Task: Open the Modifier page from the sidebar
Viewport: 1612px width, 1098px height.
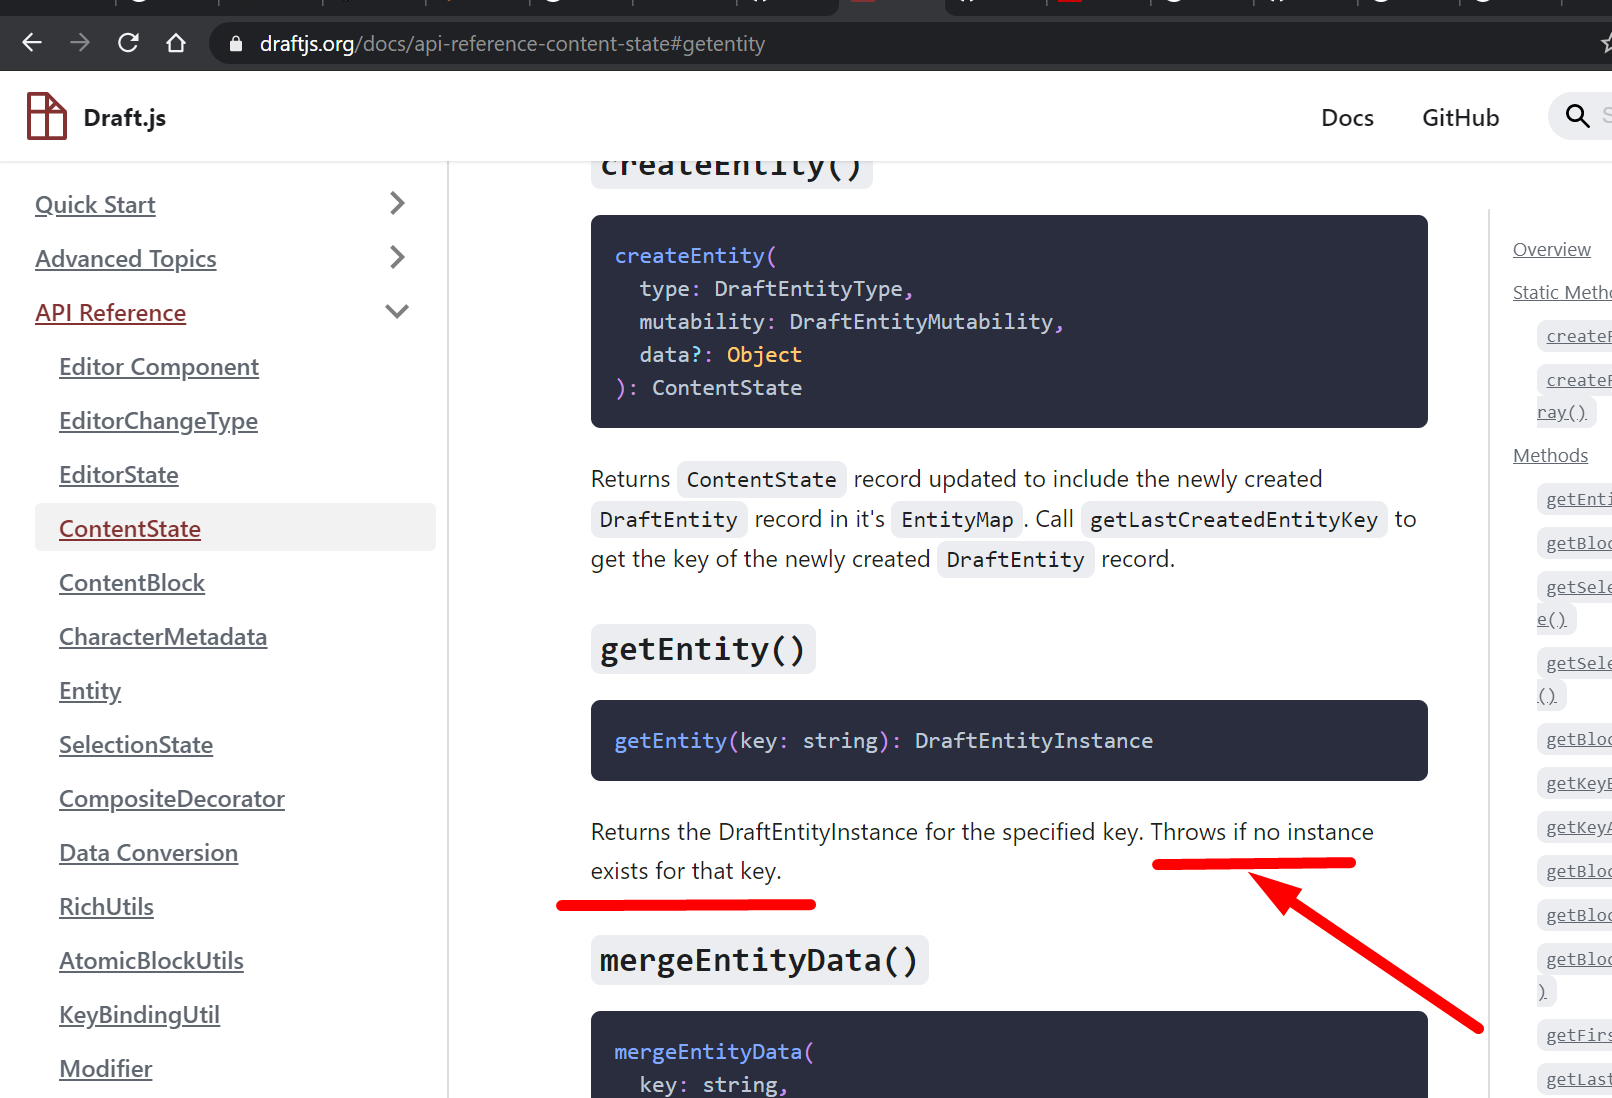Action: click(x=105, y=1068)
